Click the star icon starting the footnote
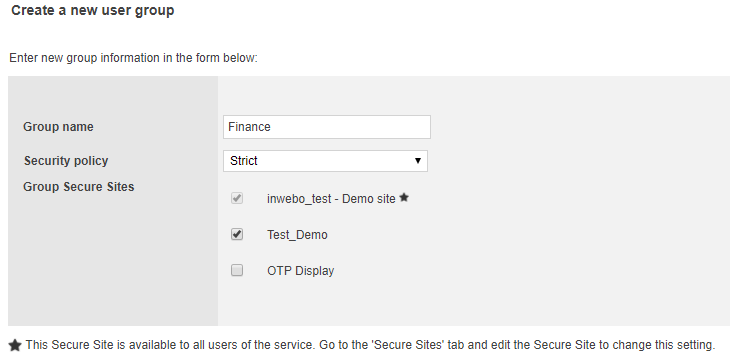The height and width of the screenshot is (362, 730). pyautogui.click(x=15, y=345)
